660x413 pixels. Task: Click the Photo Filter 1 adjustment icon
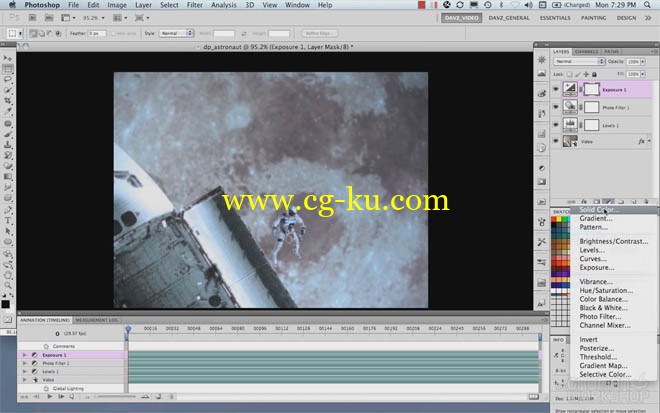click(570, 107)
